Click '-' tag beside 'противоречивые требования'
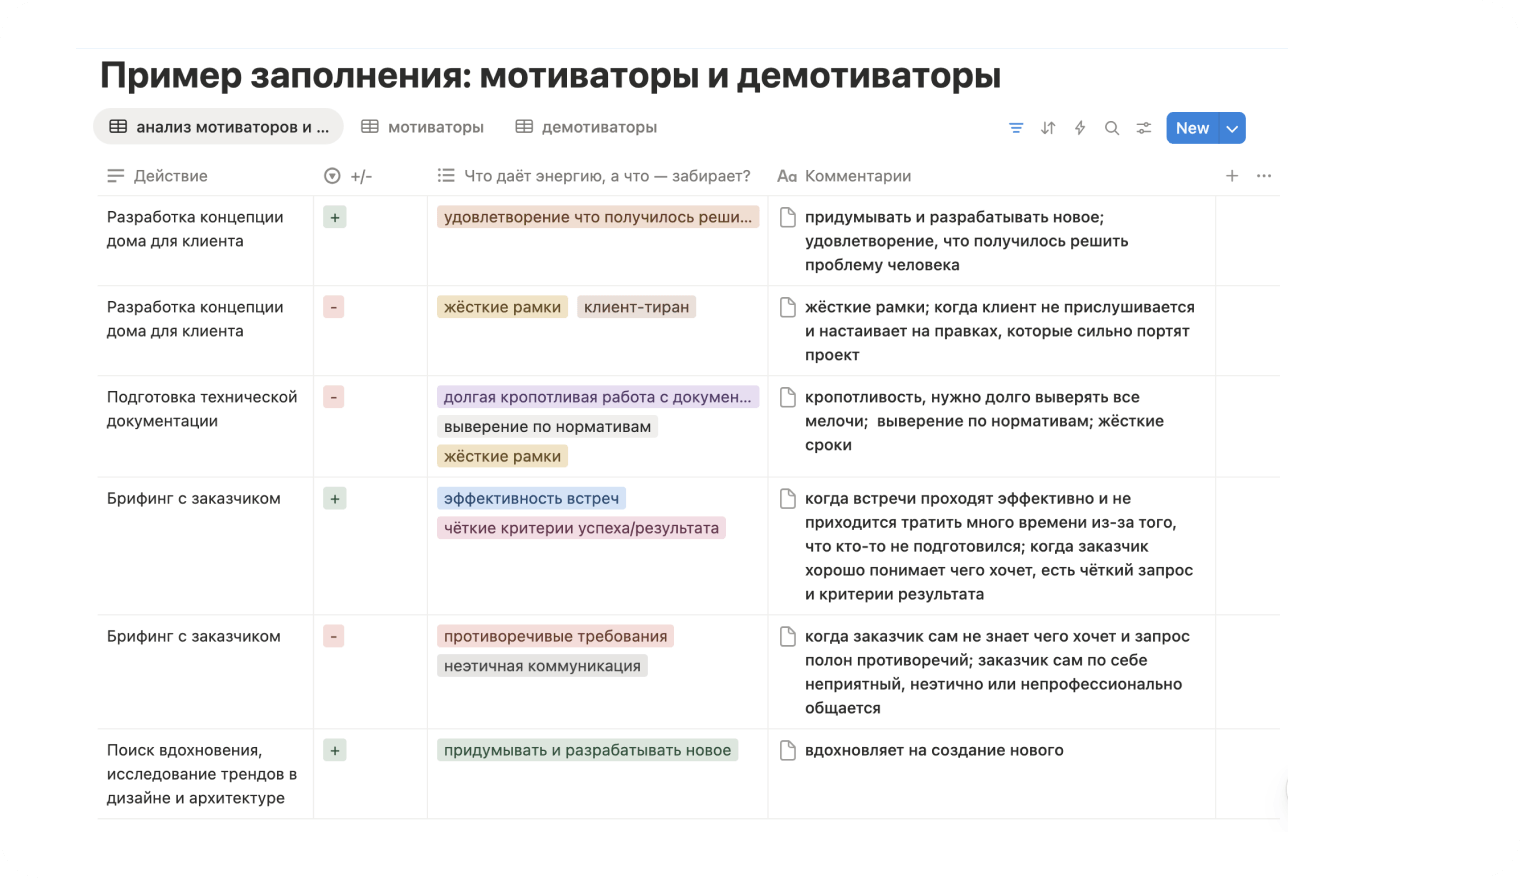 pyautogui.click(x=334, y=636)
